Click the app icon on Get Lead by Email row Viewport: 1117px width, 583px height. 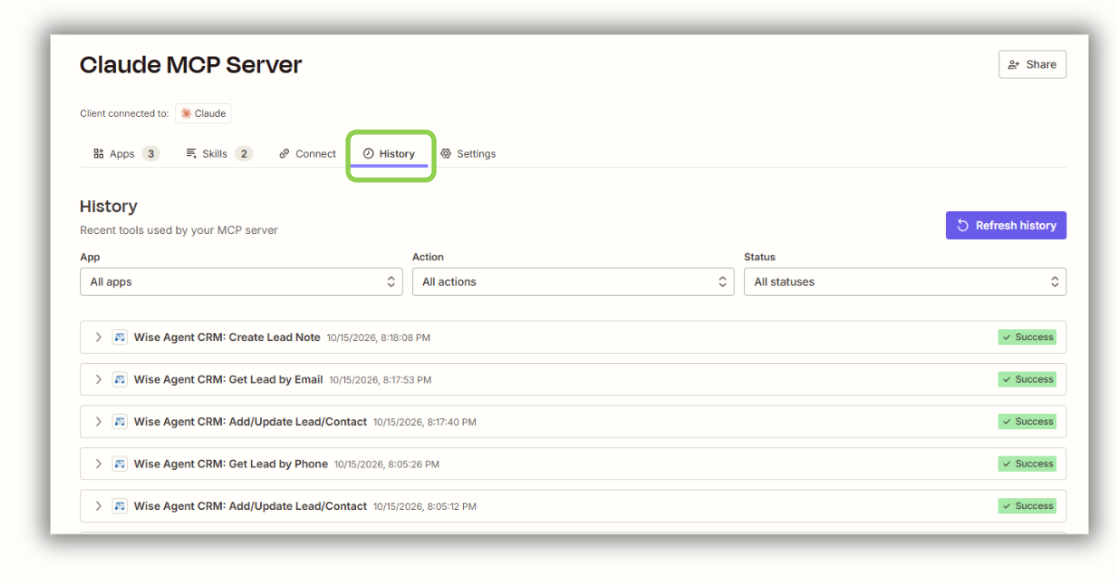click(120, 379)
